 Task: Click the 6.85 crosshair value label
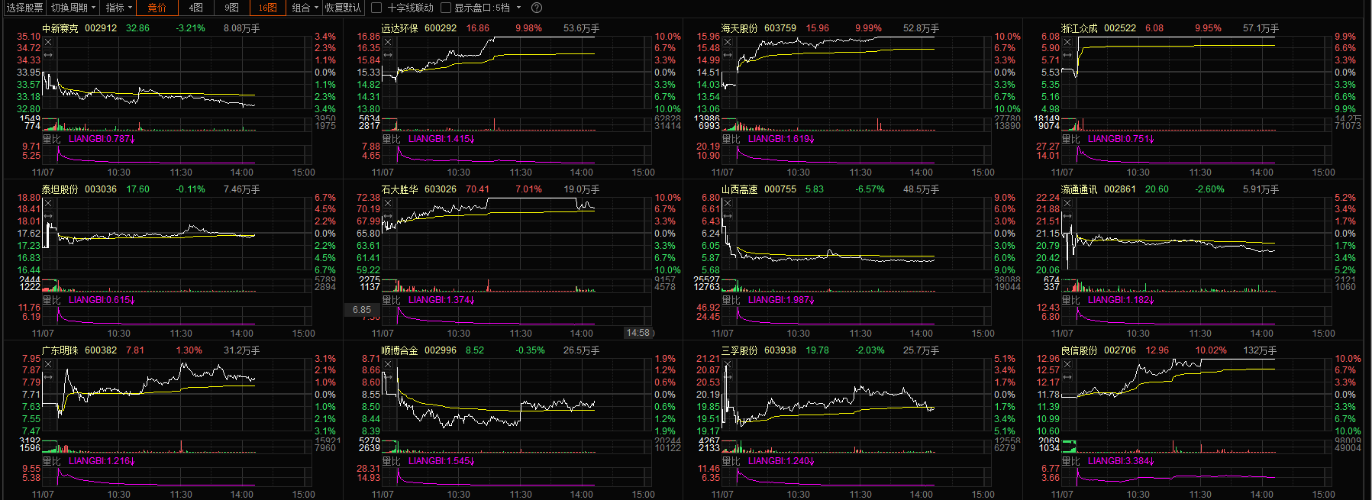[x=362, y=310]
